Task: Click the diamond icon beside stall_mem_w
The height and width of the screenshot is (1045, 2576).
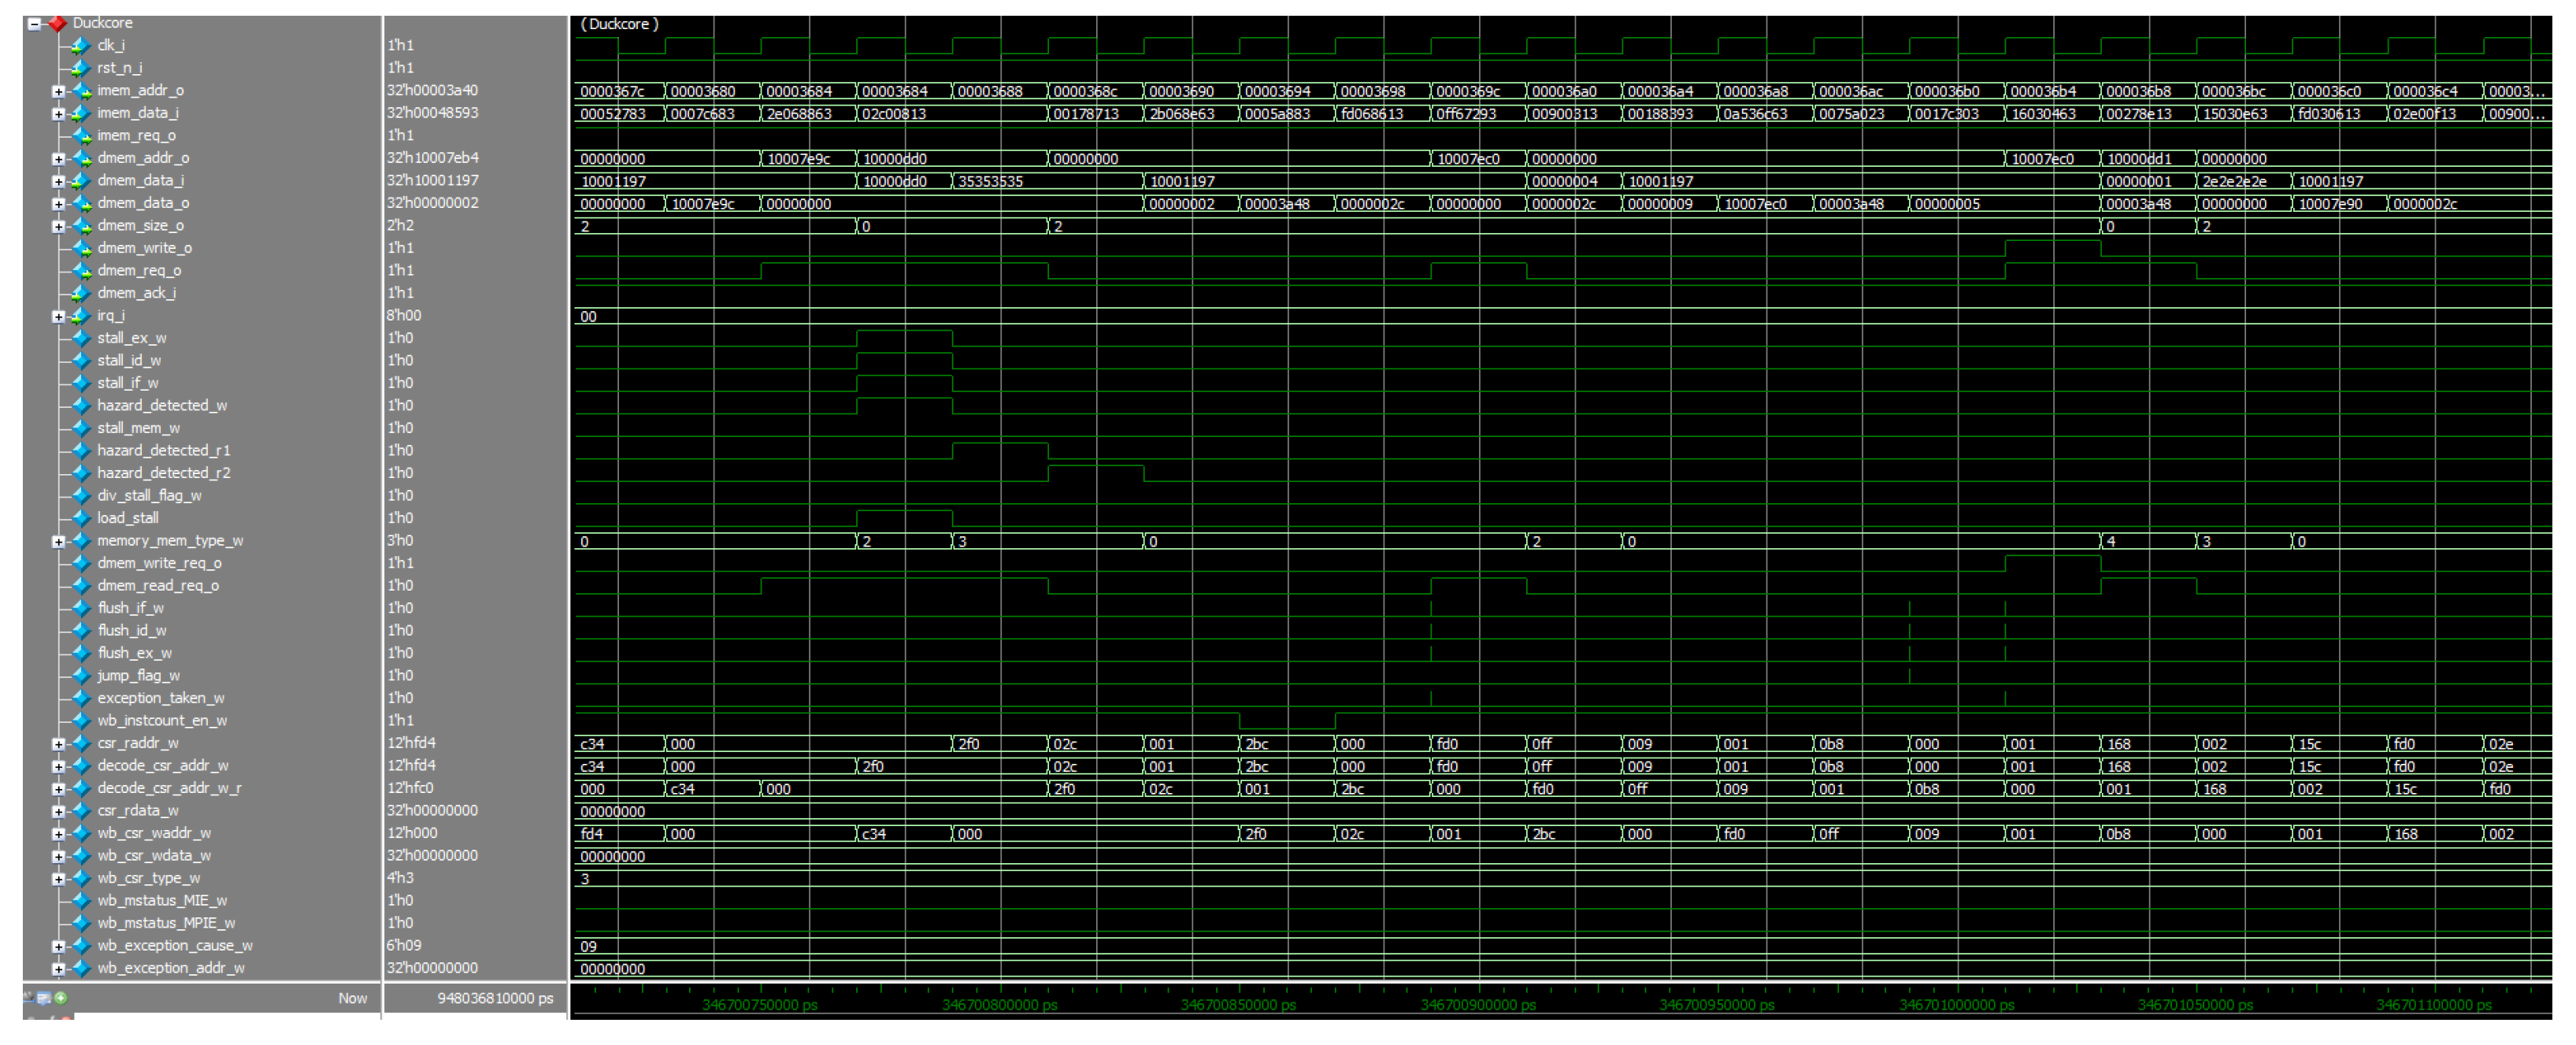Action: pos(81,428)
